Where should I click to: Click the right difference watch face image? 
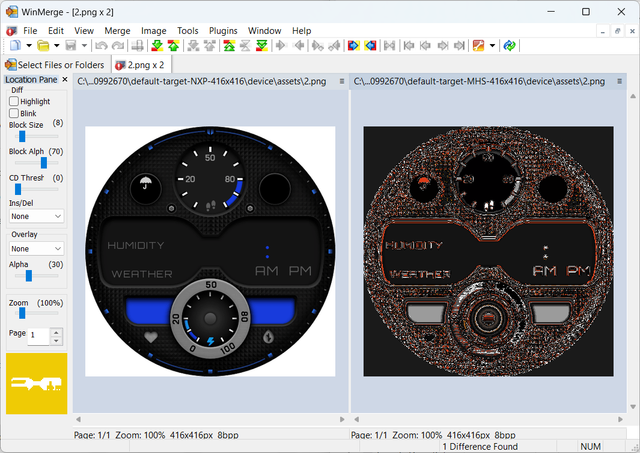pos(488,251)
